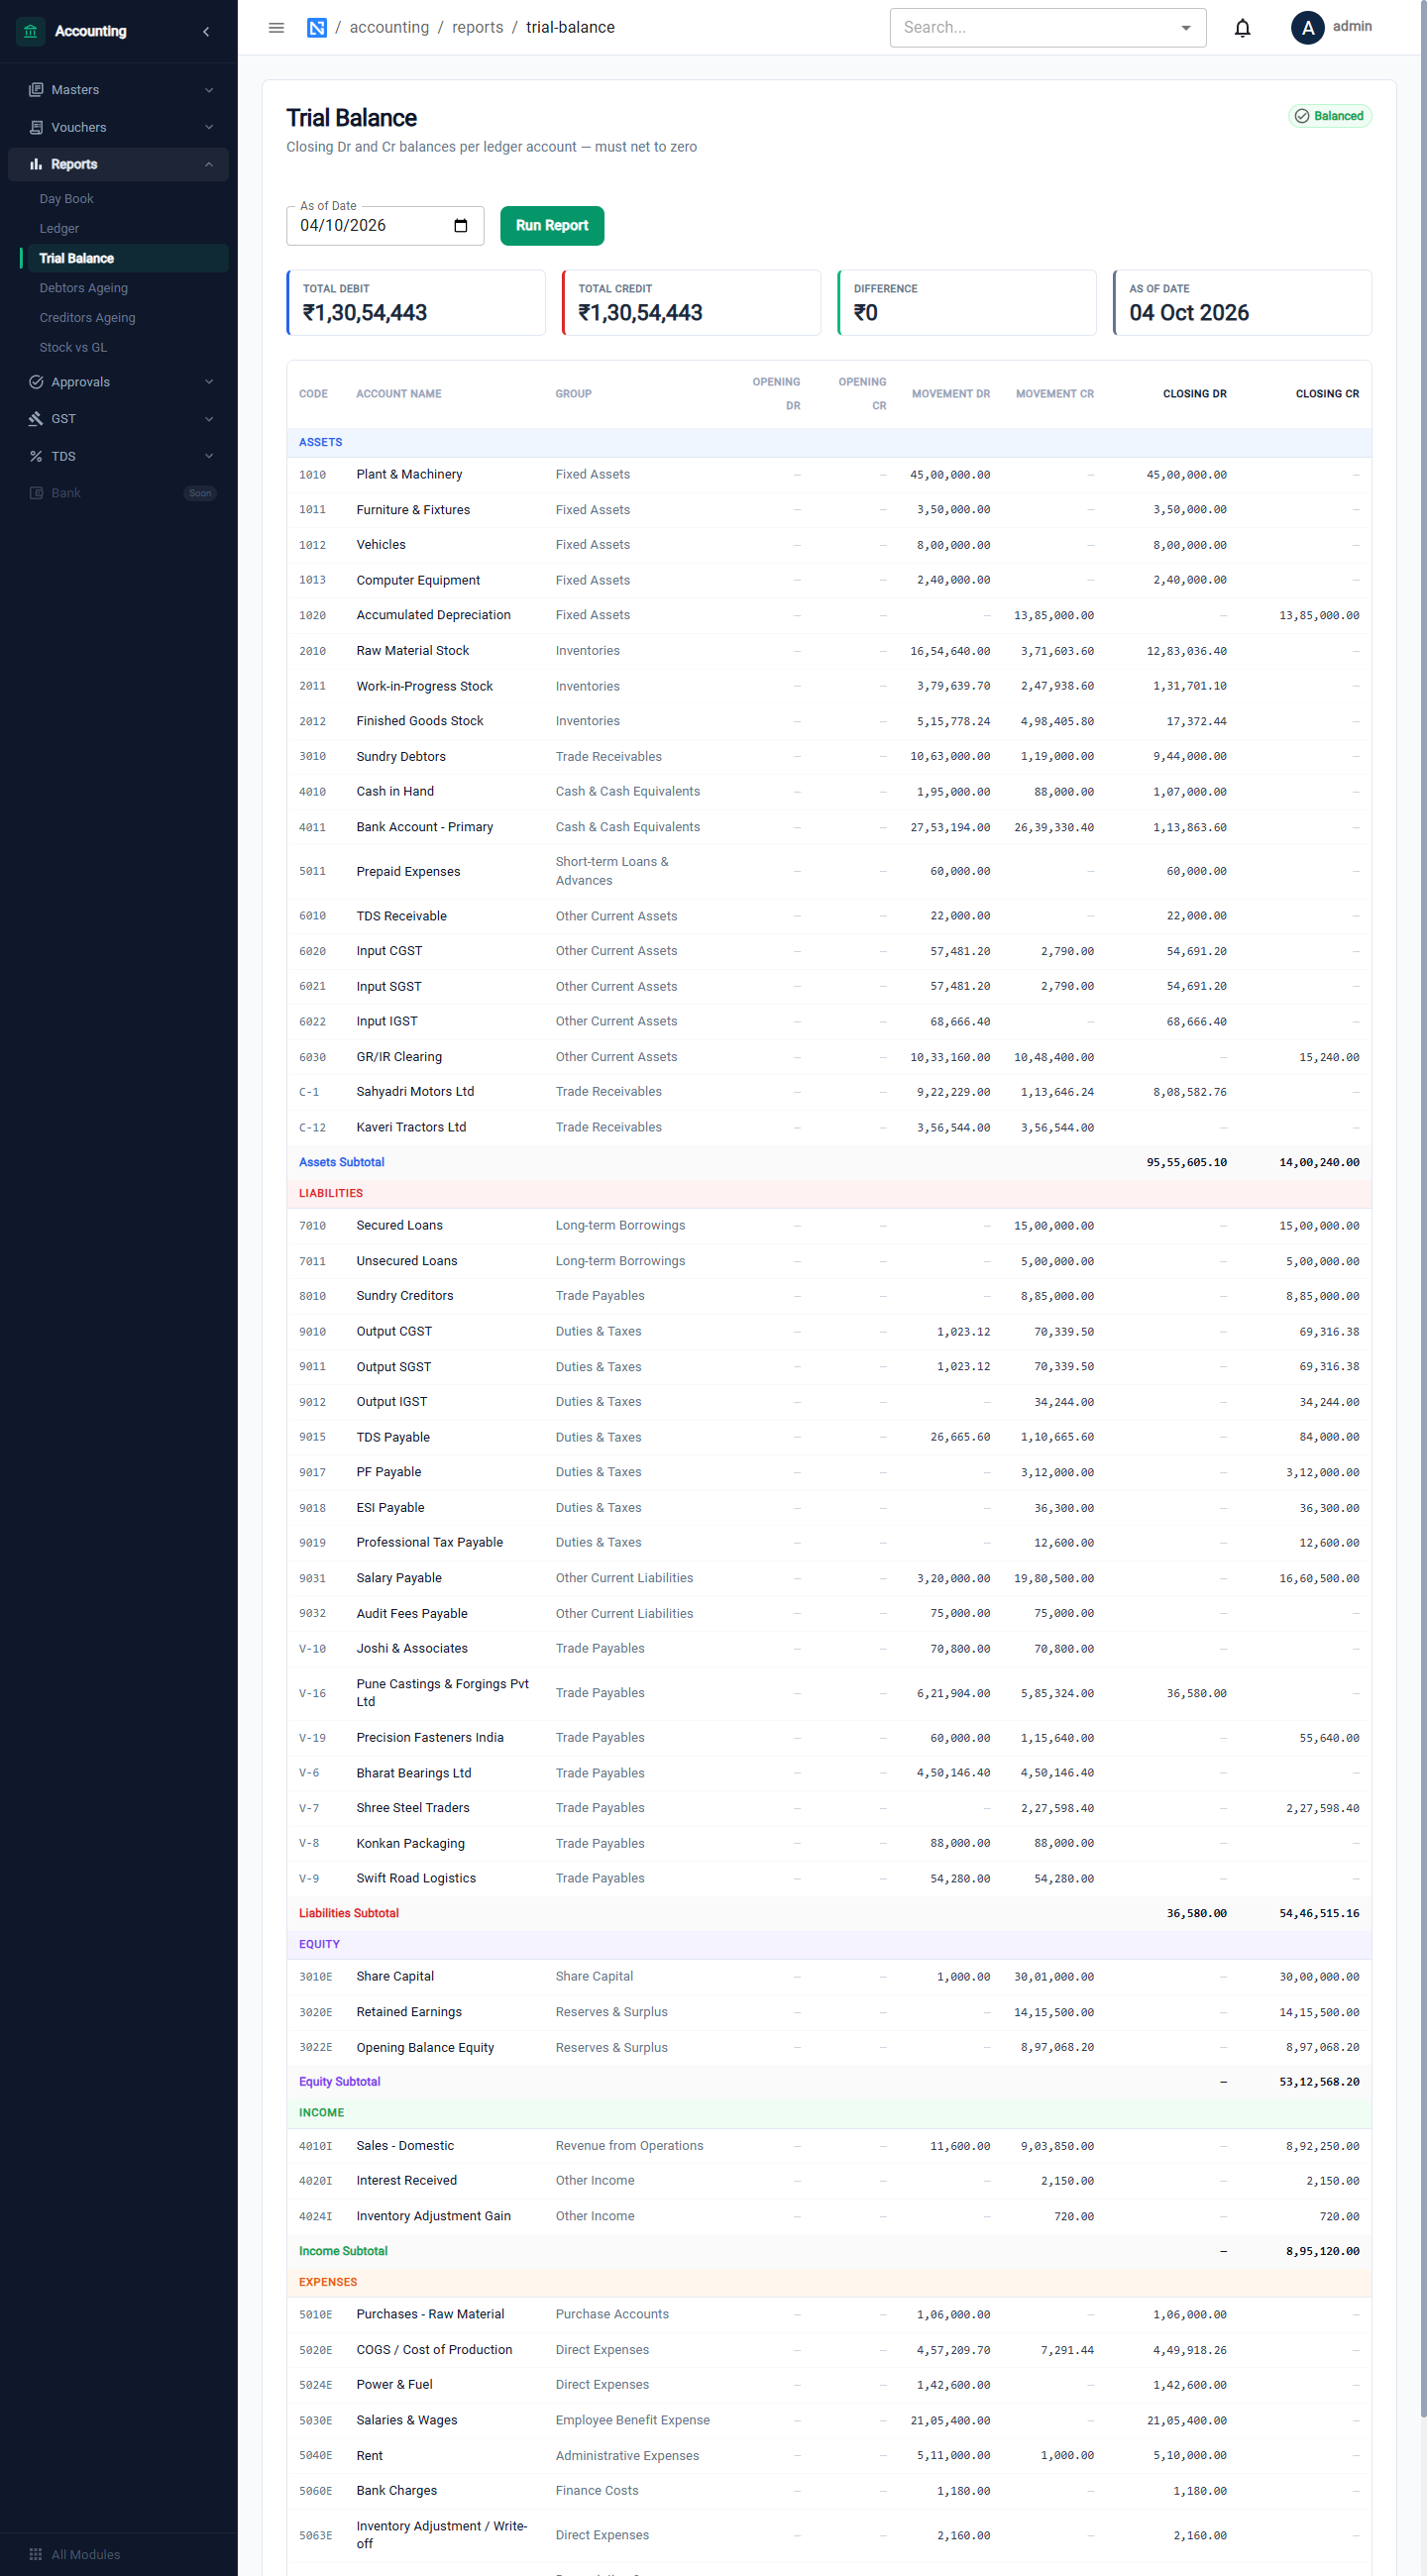
Task: Click the As of Date input field
Action: click(x=385, y=226)
